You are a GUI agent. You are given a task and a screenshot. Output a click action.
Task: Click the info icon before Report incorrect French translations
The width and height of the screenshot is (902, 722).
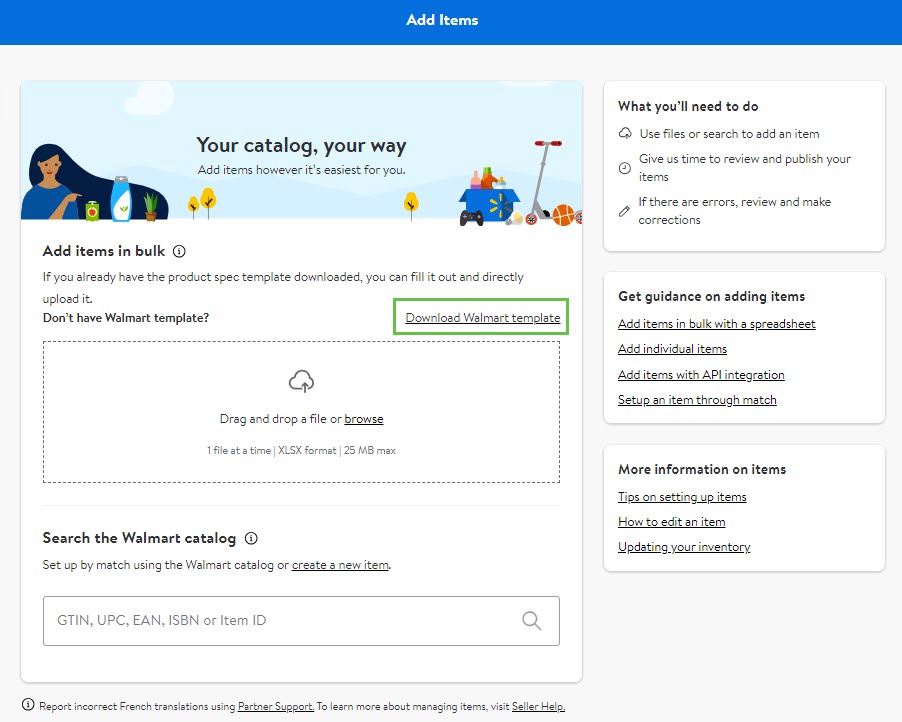(28, 705)
